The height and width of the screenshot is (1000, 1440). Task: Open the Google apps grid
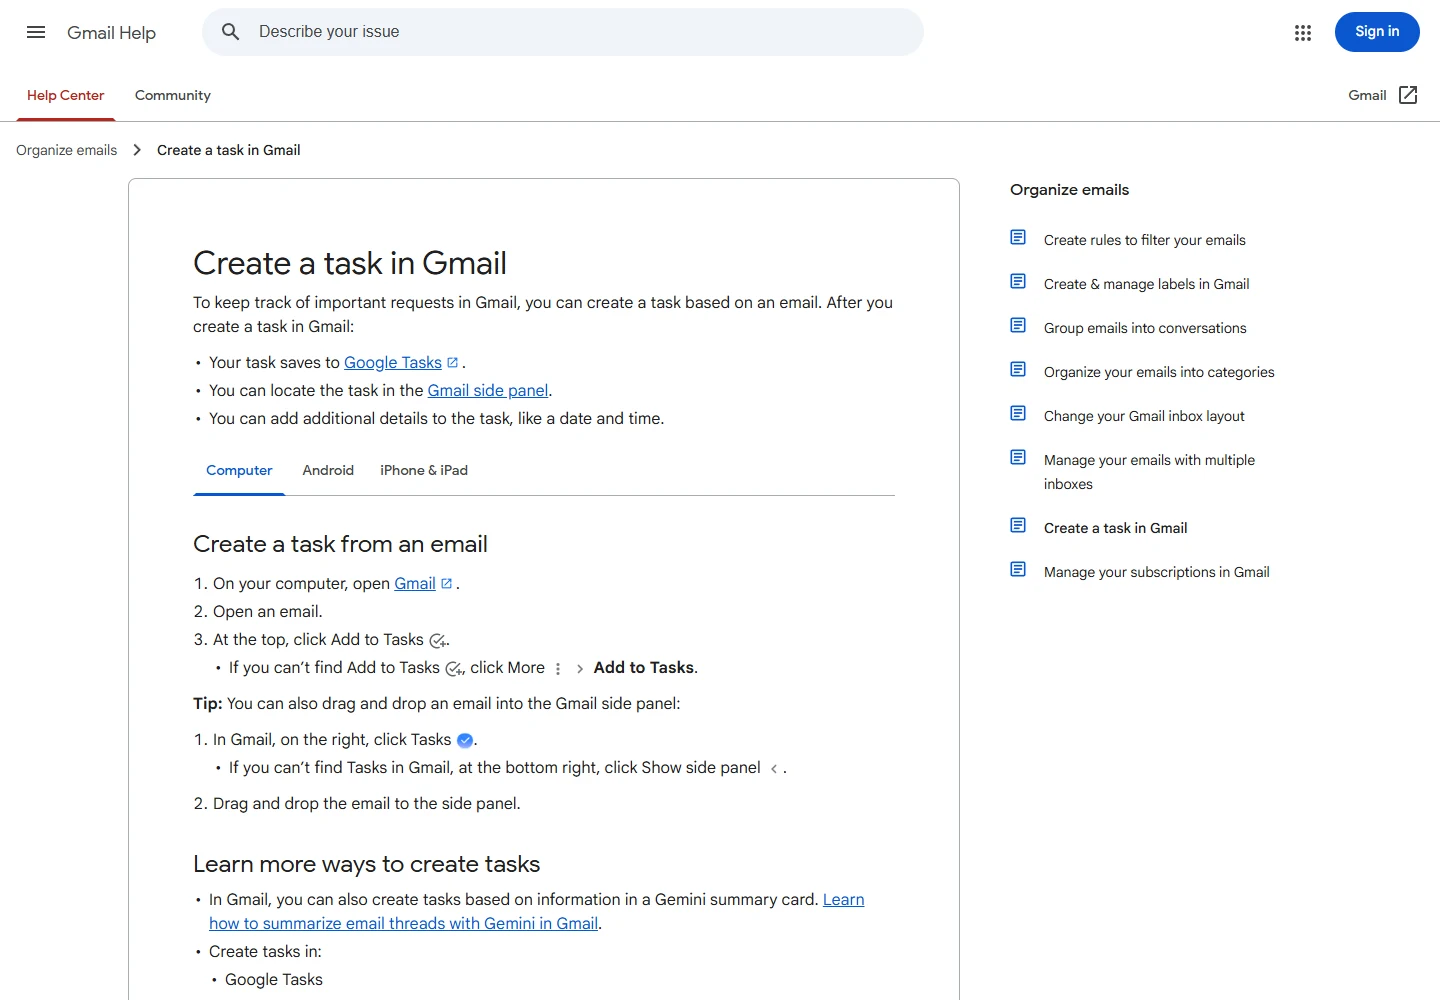1302,32
